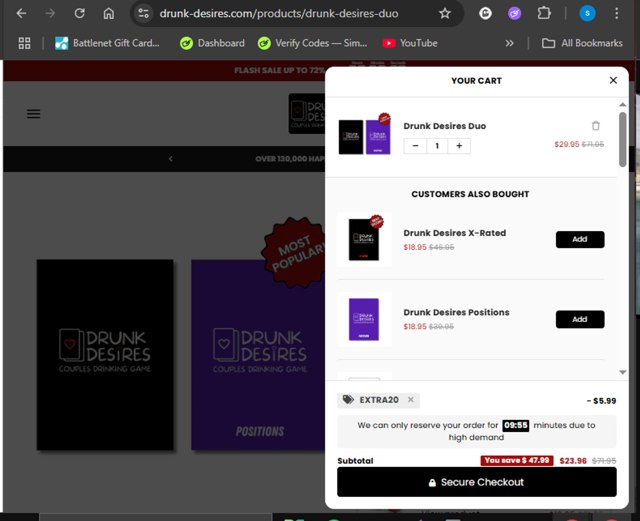640x521 pixels.
Task: Click the cart scrollbar up arrow
Action: [622, 105]
